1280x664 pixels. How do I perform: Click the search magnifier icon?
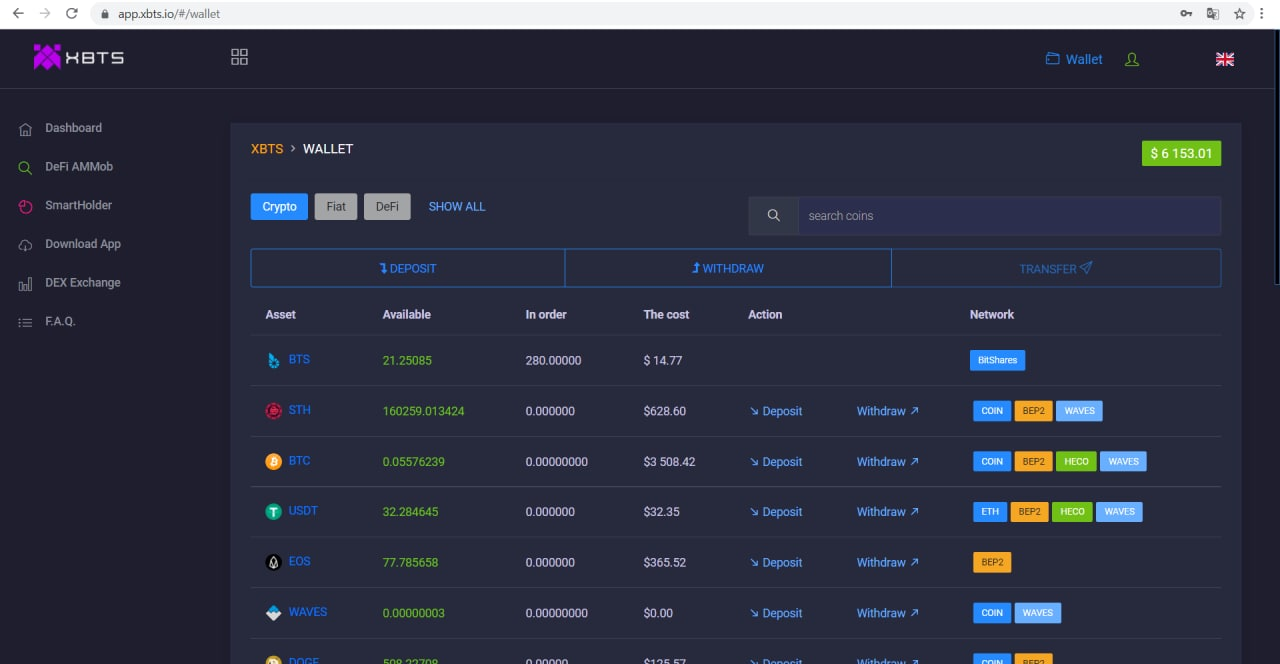773,216
